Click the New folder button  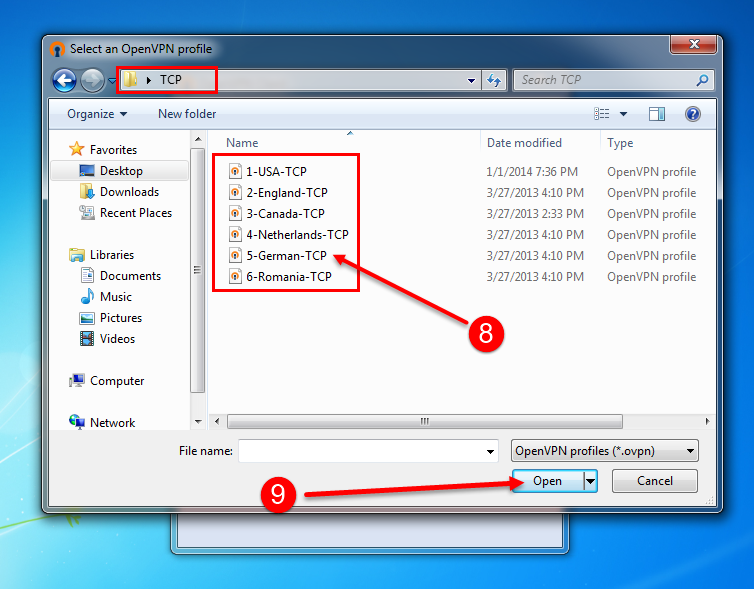(187, 114)
